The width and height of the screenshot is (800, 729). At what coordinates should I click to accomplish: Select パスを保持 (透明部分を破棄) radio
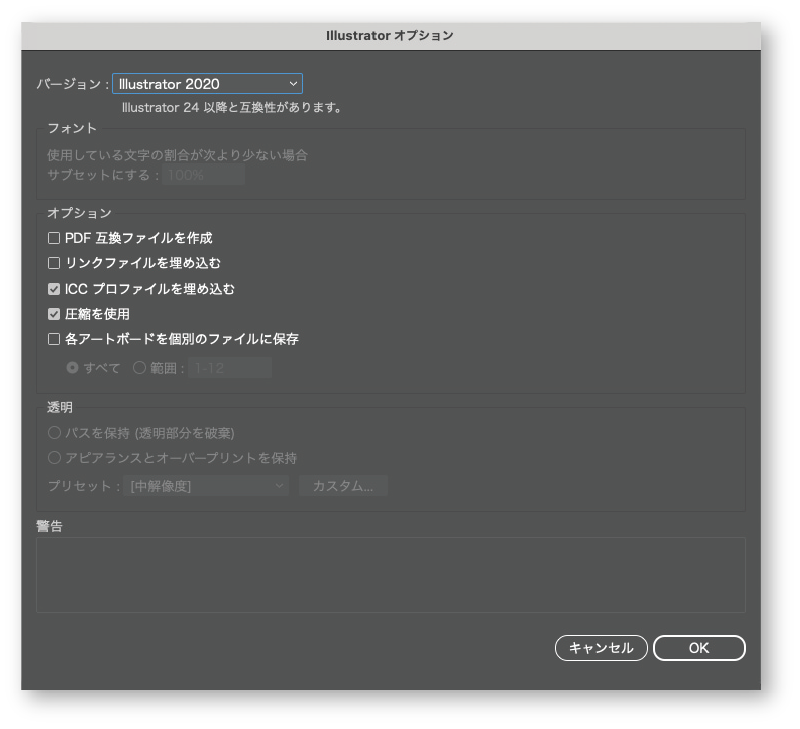click(54, 433)
